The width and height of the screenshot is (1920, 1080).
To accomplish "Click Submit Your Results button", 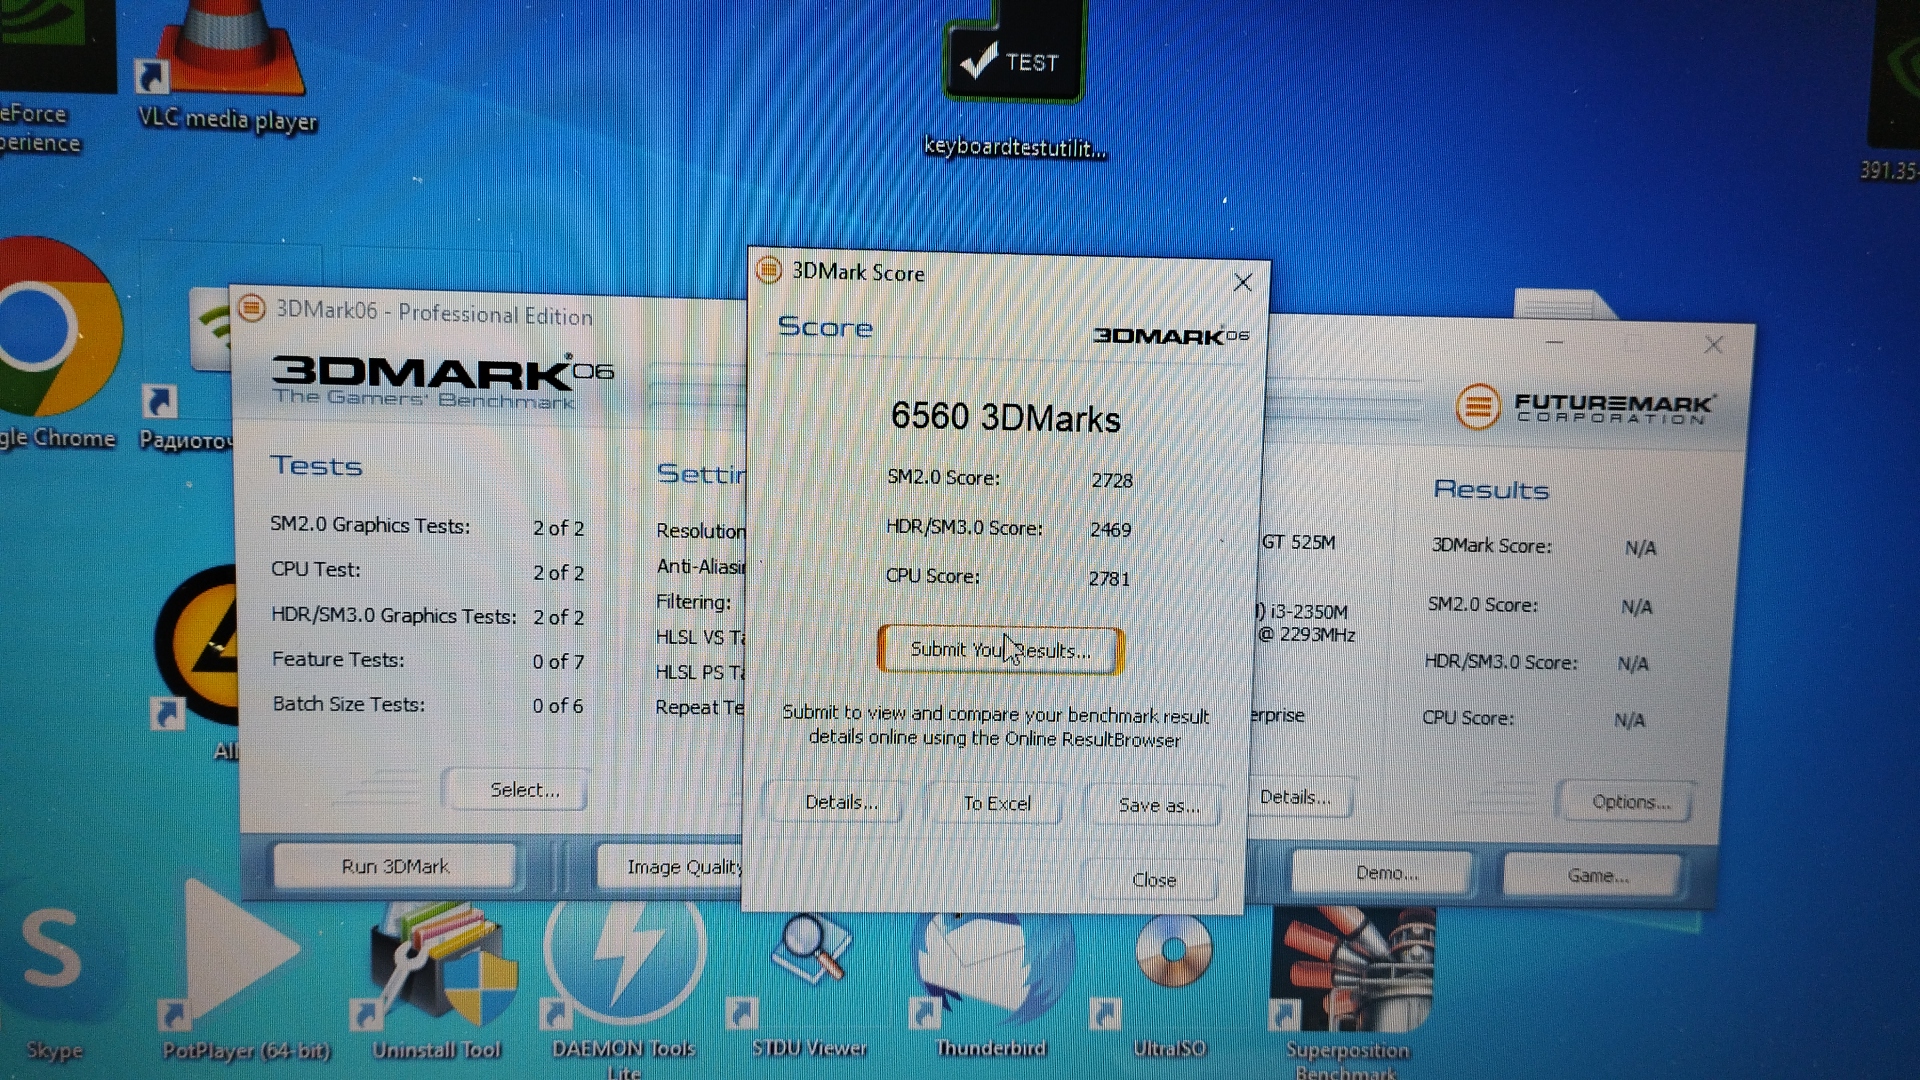I will [x=1000, y=650].
